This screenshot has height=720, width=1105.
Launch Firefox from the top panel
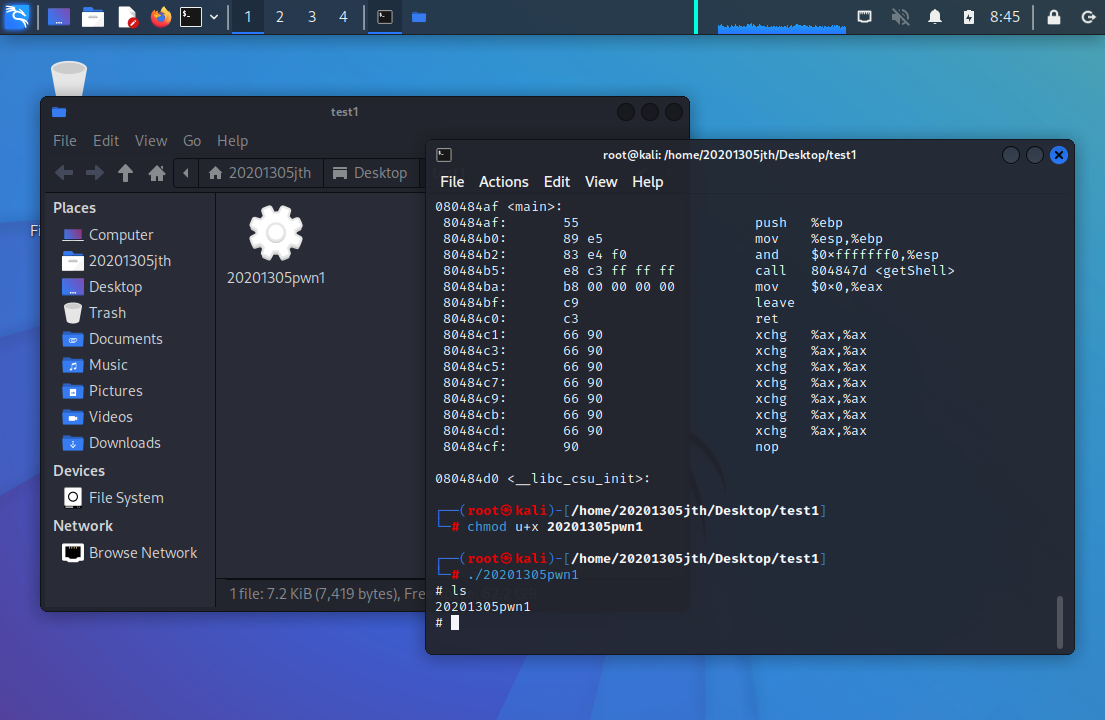click(161, 17)
